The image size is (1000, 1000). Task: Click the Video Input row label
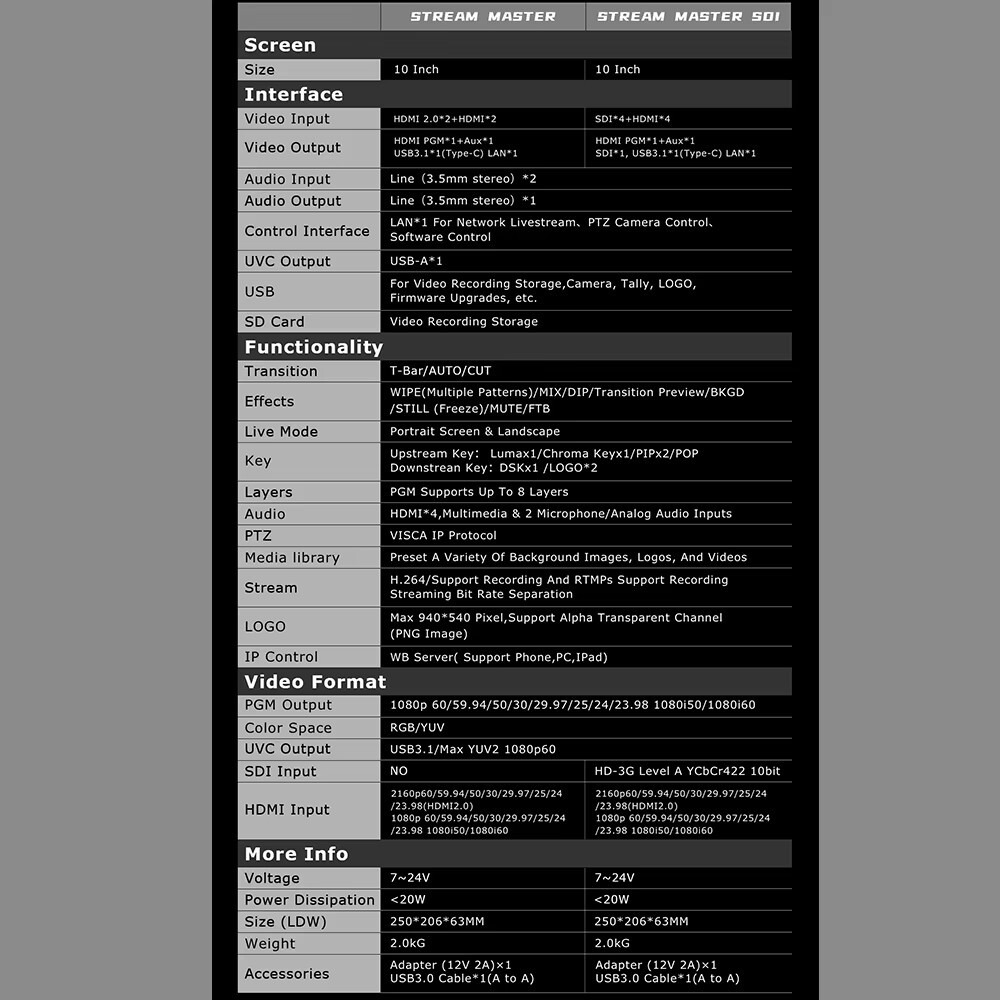pyautogui.click(x=287, y=119)
